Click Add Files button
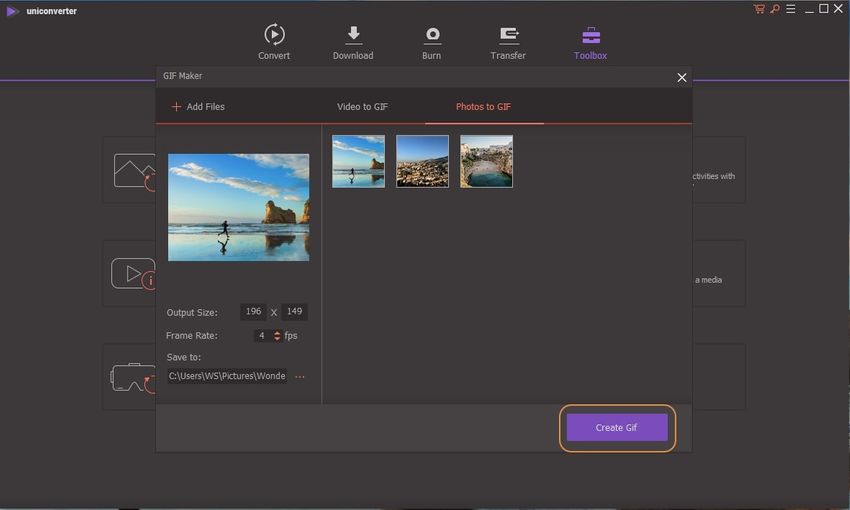This screenshot has height=510, width=850. (x=198, y=107)
